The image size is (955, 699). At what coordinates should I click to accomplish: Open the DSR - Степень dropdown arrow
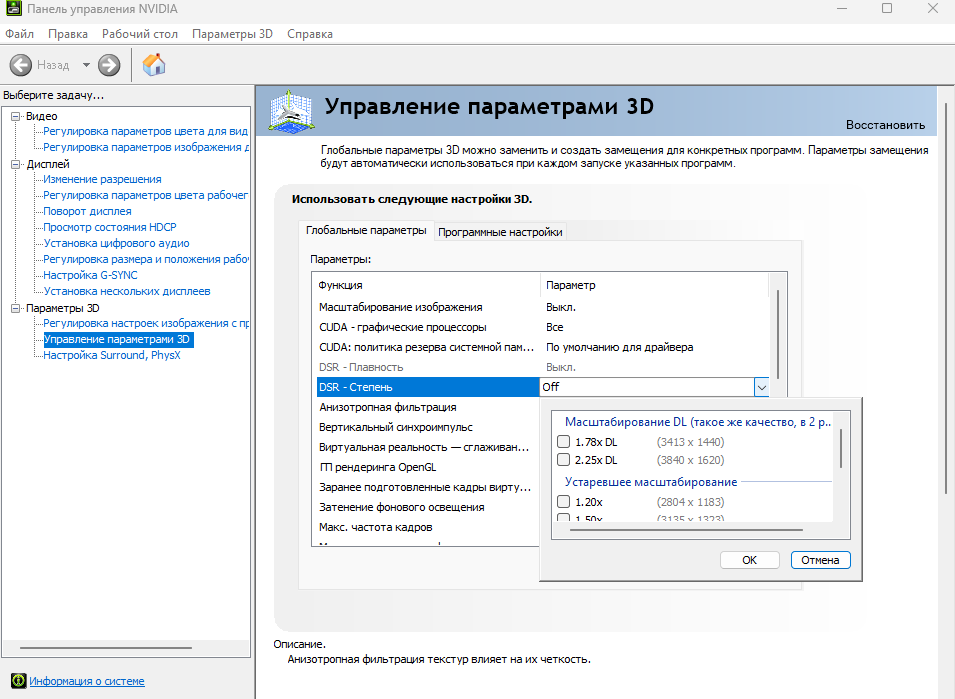(x=762, y=387)
